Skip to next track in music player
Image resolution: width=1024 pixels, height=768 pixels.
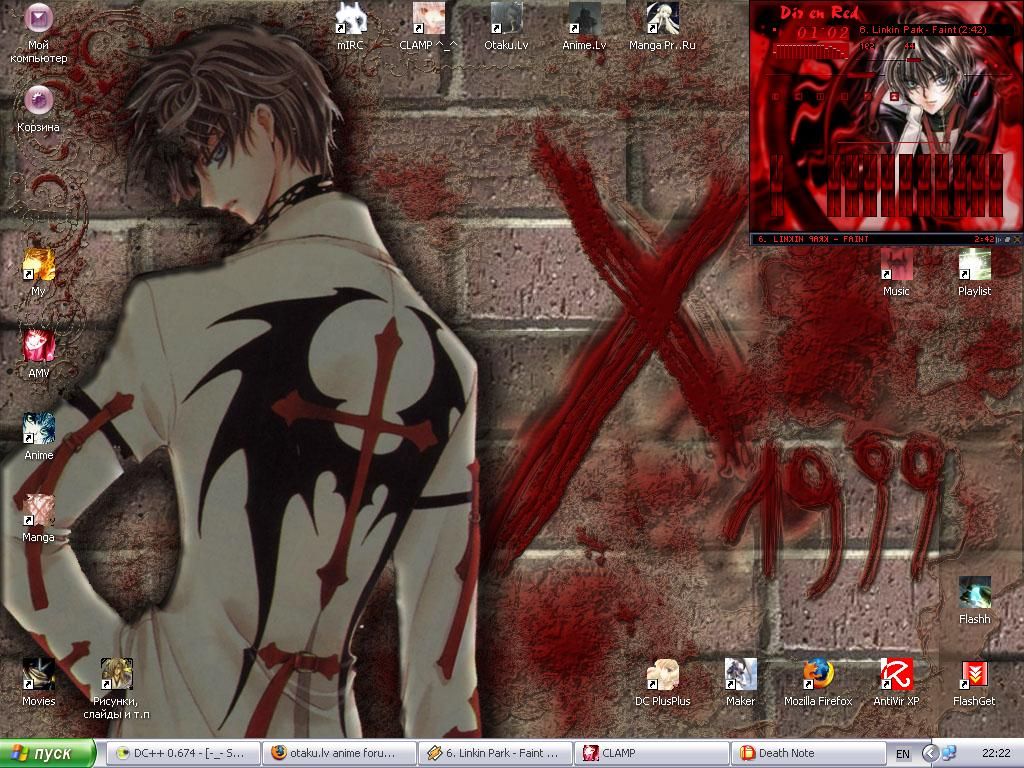867,97
